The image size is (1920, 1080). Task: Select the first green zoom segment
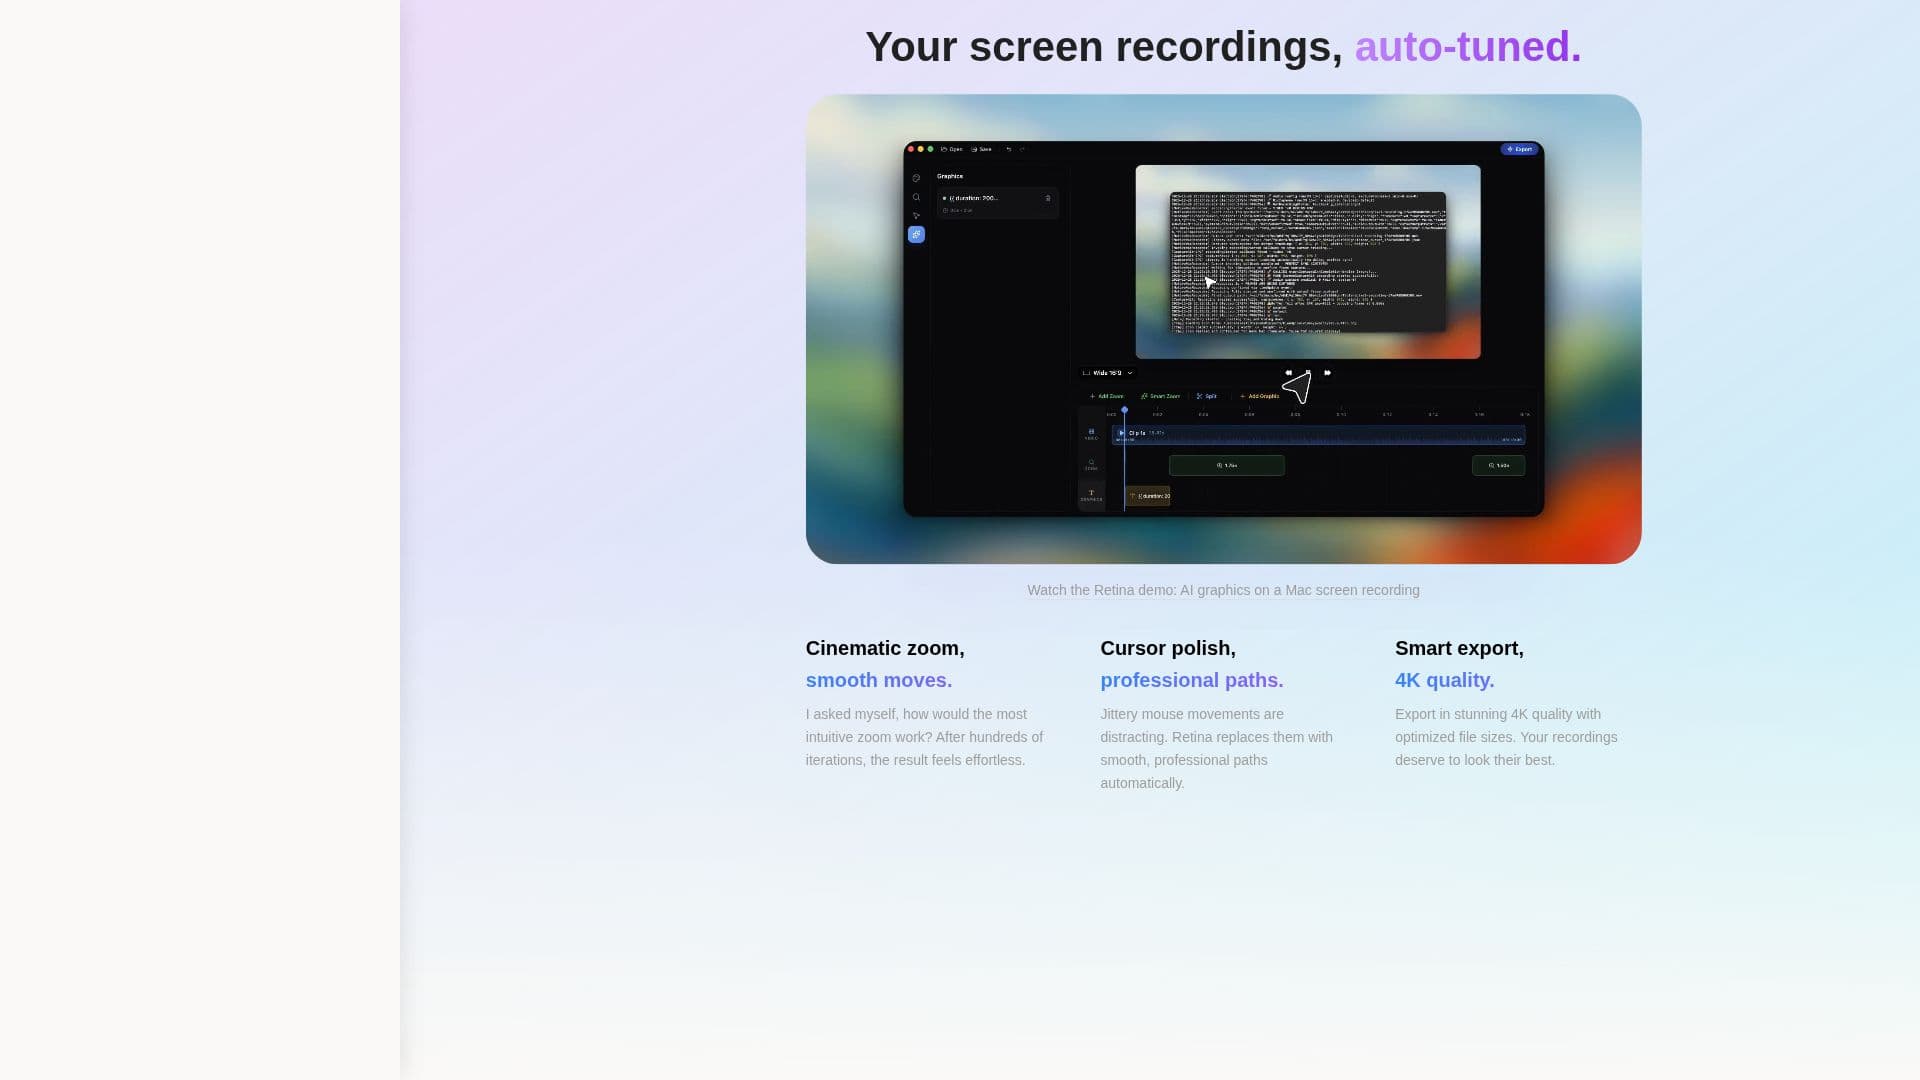[1226, 465]
